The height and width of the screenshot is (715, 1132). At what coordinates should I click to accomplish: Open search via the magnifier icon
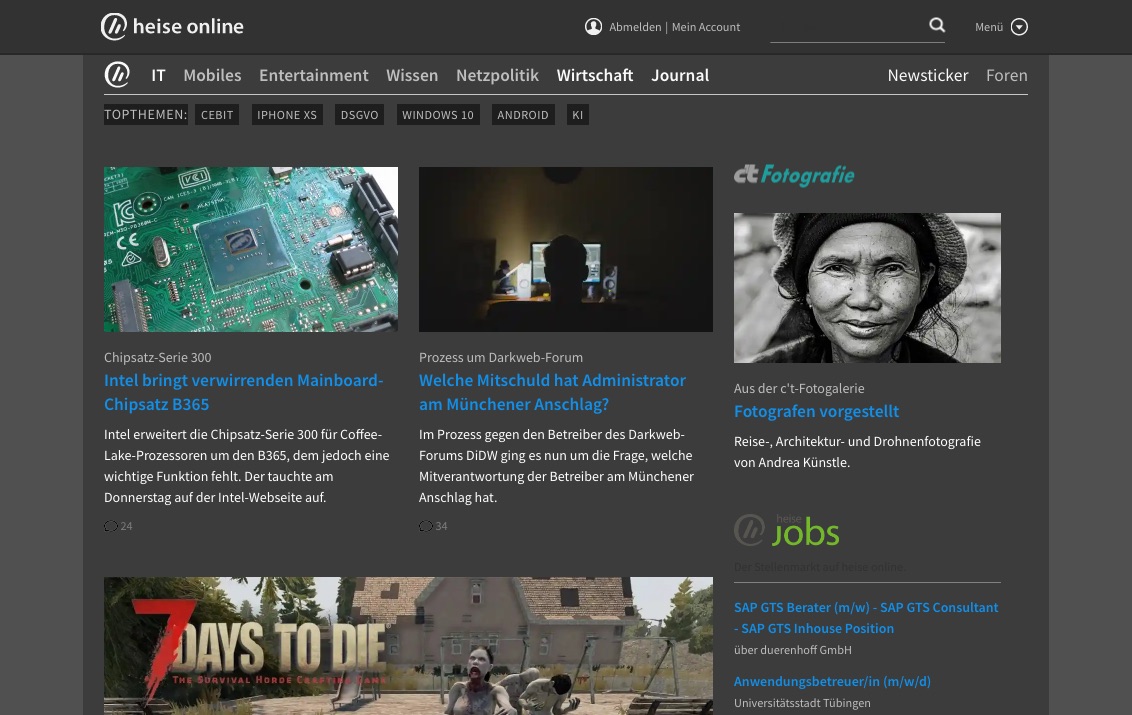937,25
